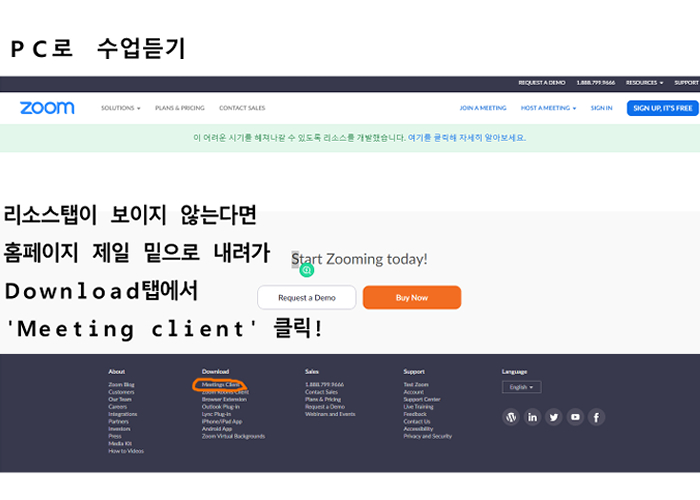Open the English language selector
This screenshot has height=500, width=700.
click(x=521, y=387)
